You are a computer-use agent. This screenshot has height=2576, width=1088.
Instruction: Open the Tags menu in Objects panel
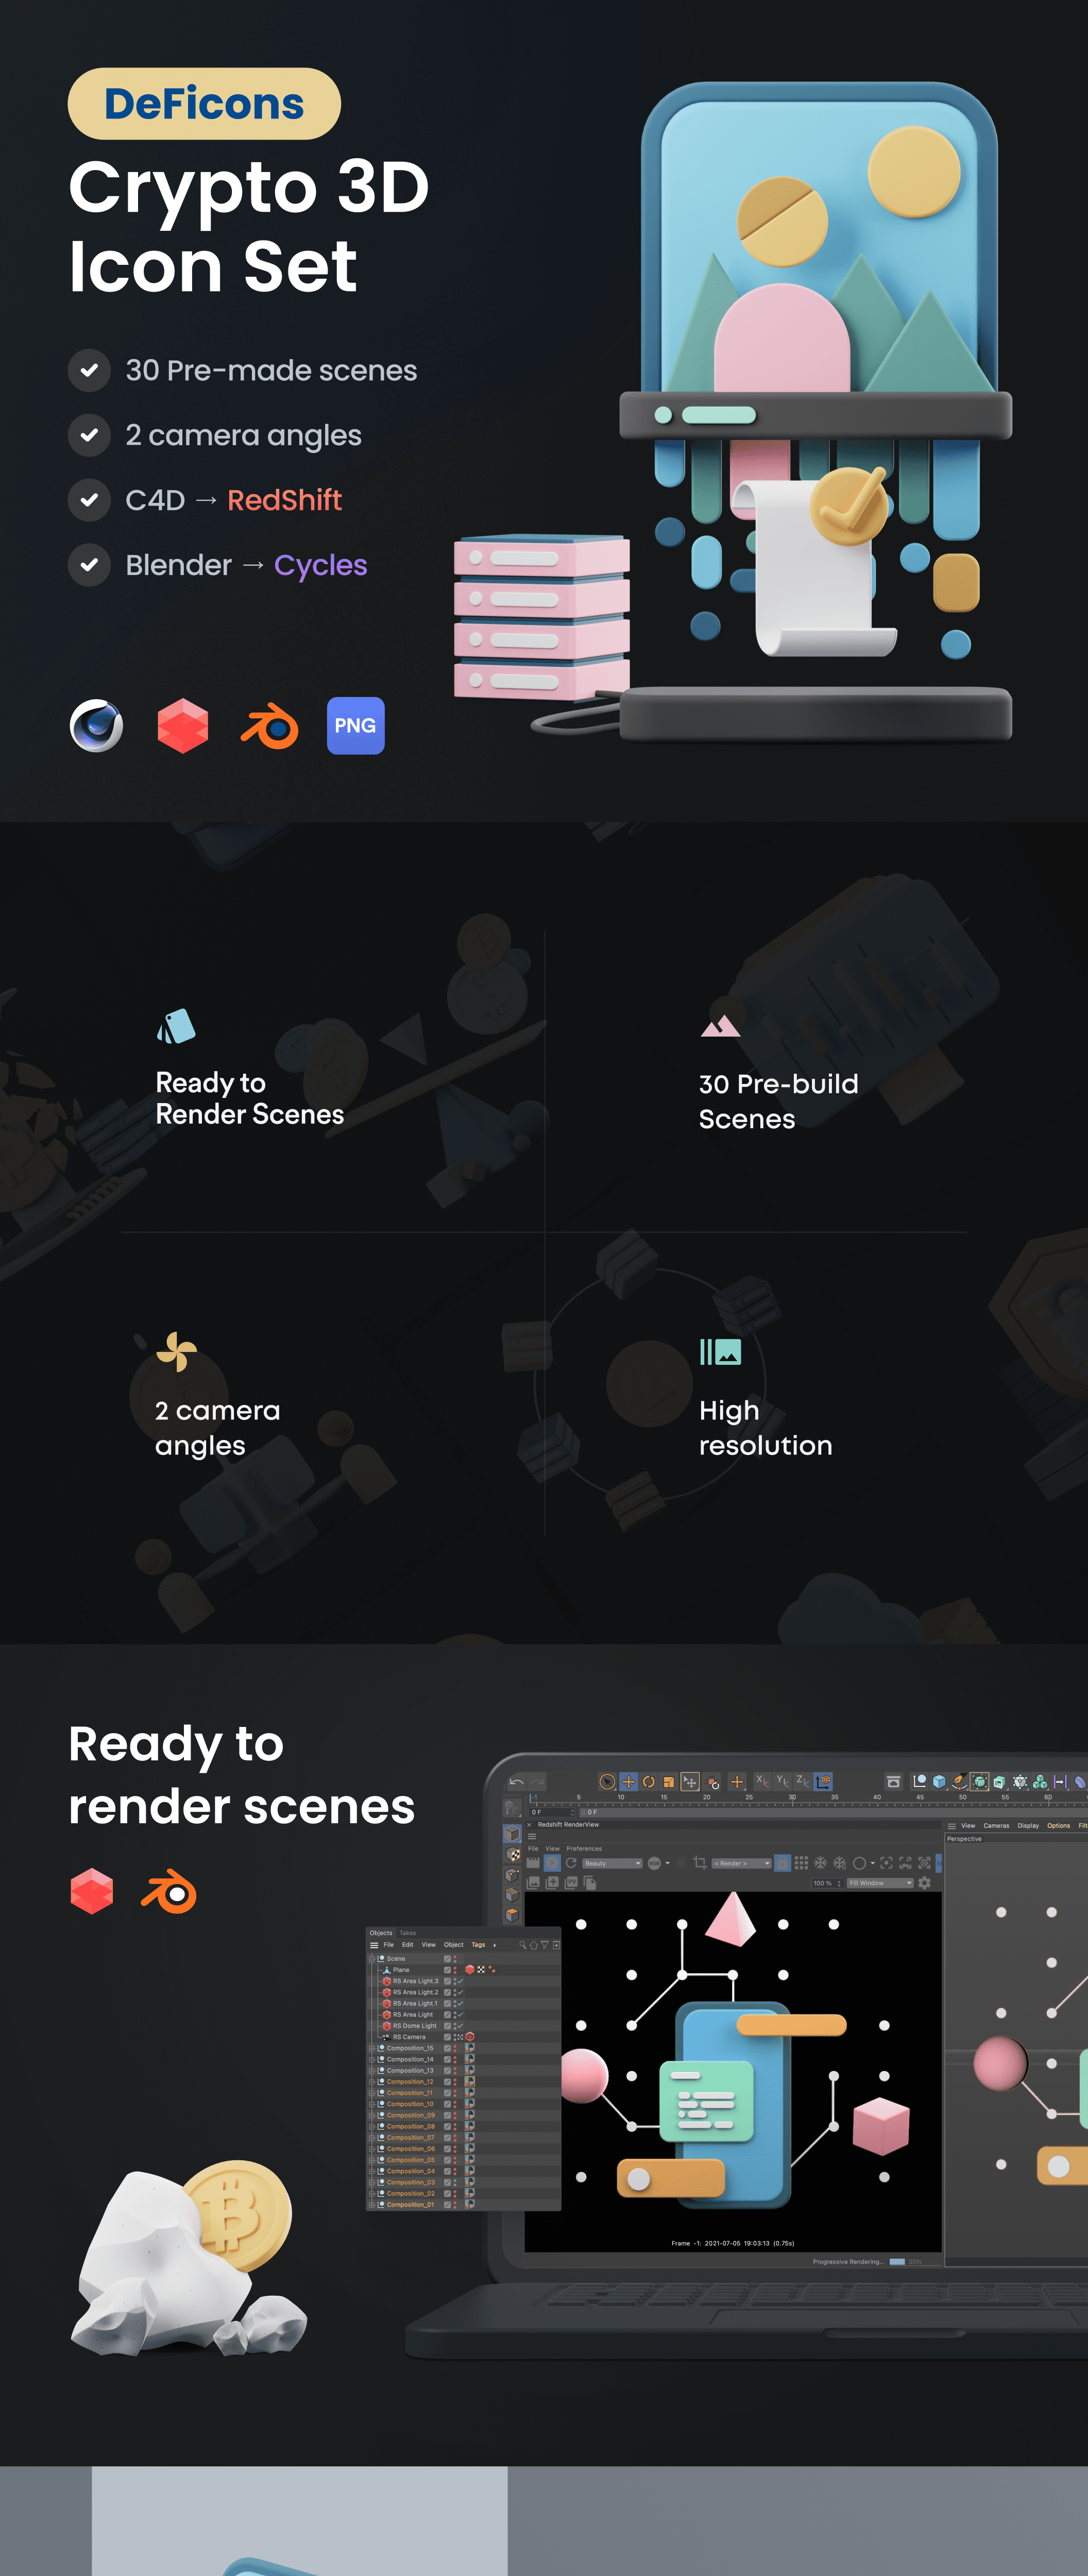478,1945
